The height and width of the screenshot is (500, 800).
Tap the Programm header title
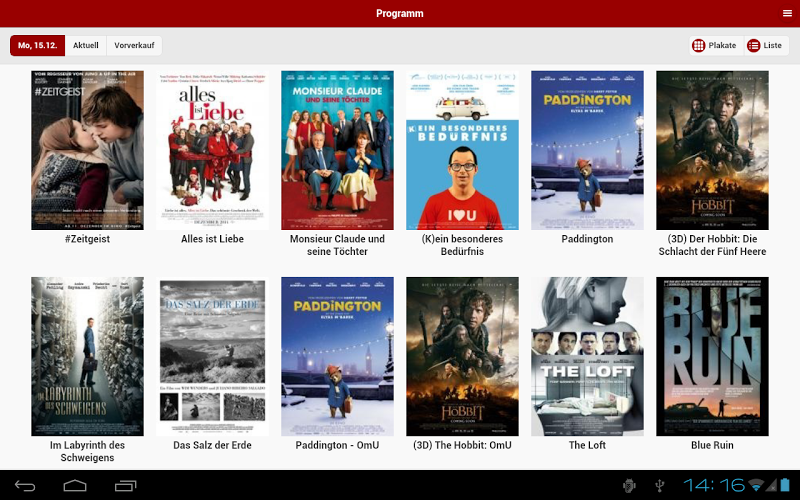399,14
